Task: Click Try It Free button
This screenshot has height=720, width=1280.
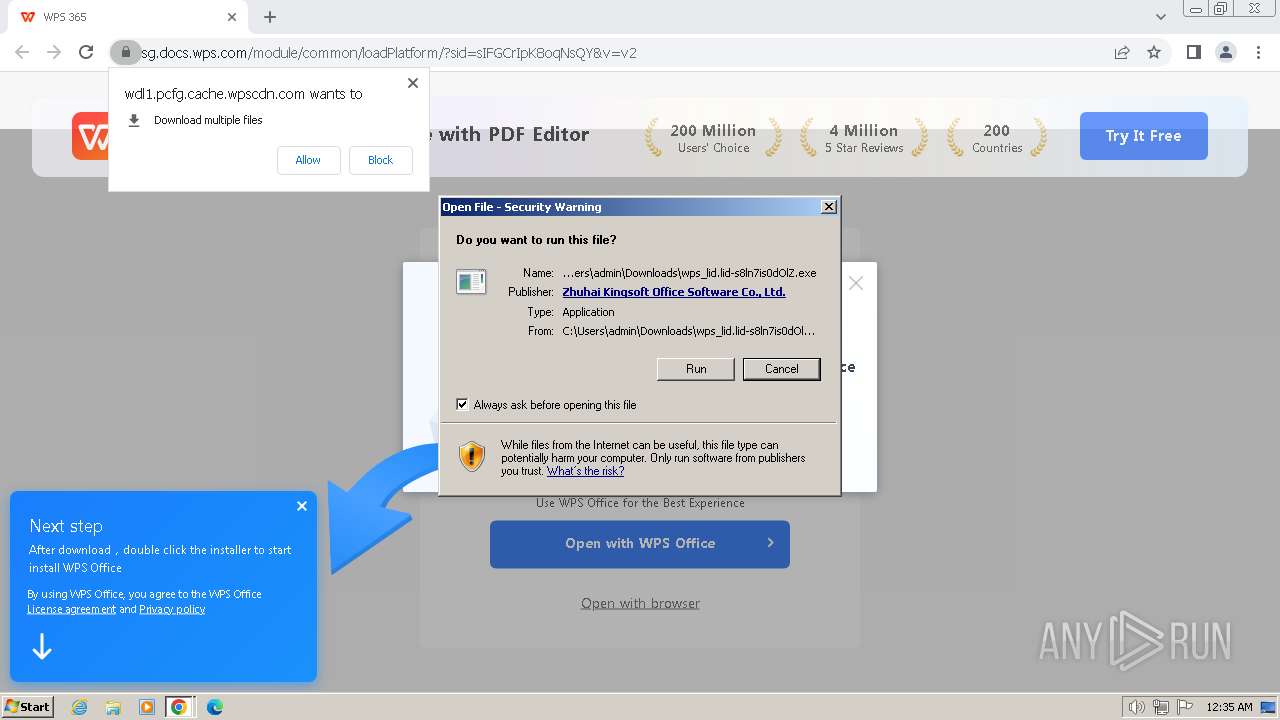Action: click(1143, 136)
